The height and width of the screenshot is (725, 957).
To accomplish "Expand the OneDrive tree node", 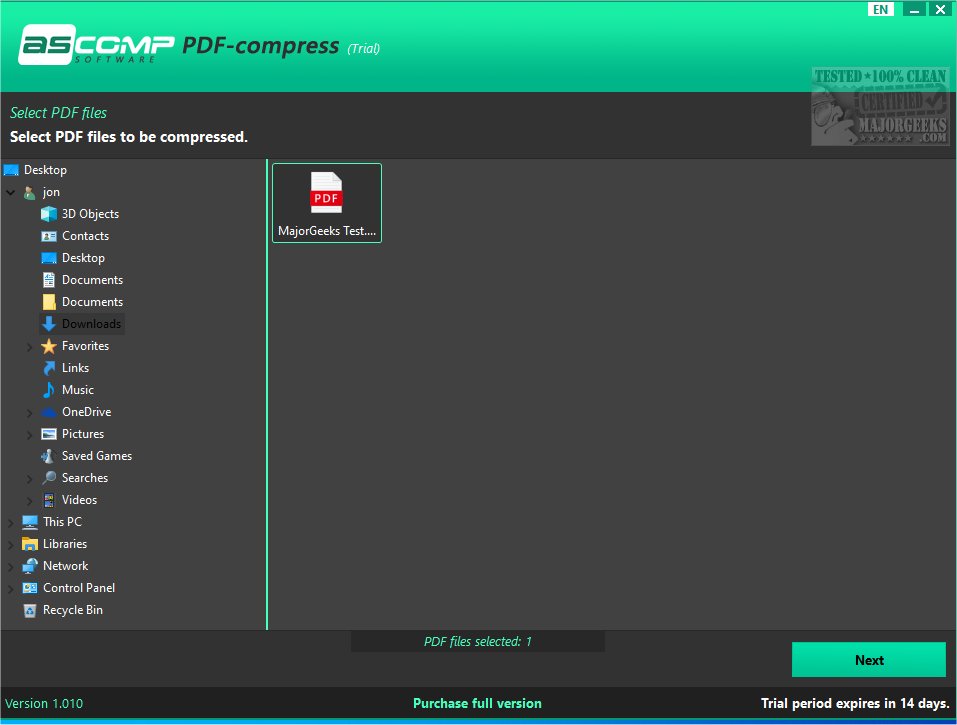I will tap(30, 411).
